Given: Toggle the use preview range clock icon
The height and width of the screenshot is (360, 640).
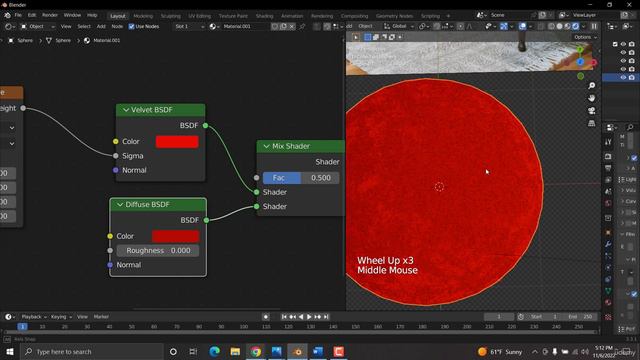Looking at the screenshot, I should pos(521,317).
